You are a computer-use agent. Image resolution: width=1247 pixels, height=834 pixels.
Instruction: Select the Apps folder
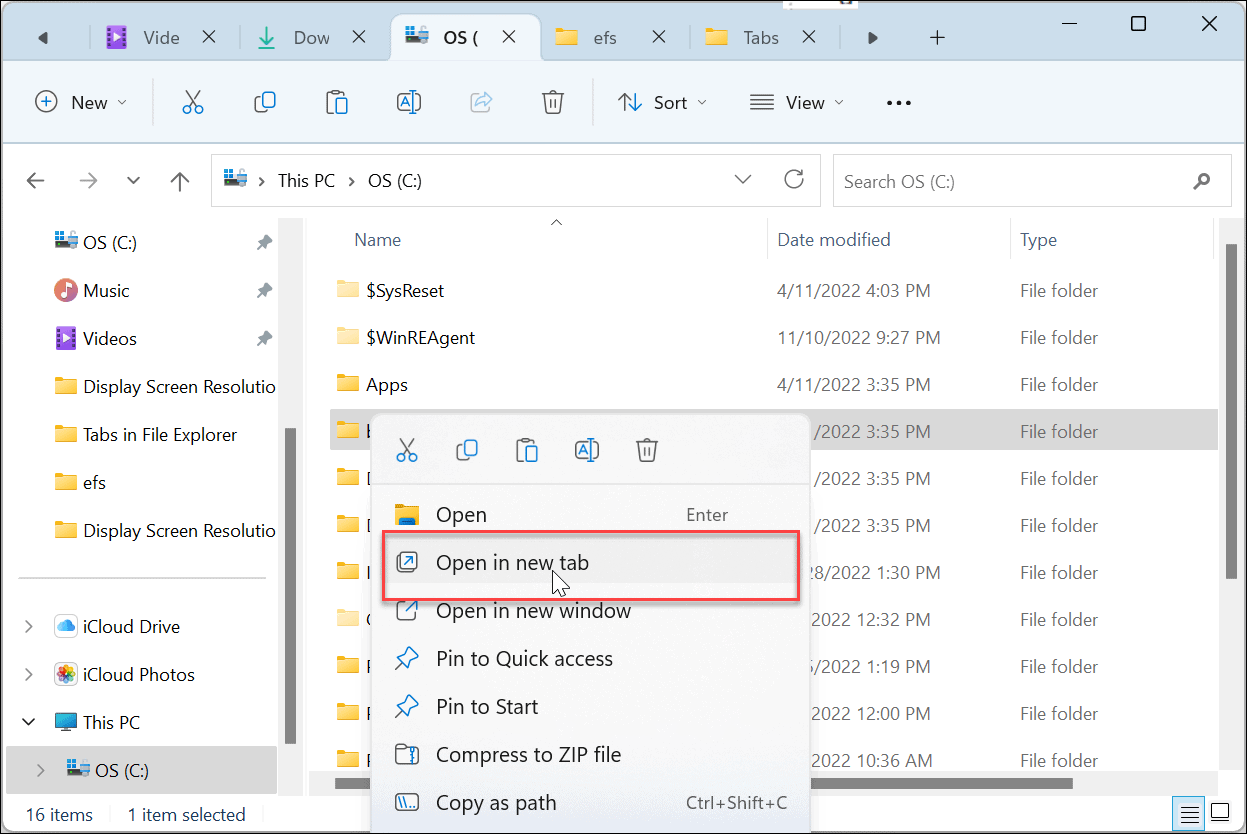pyautogui.click(x=387, y=385)
